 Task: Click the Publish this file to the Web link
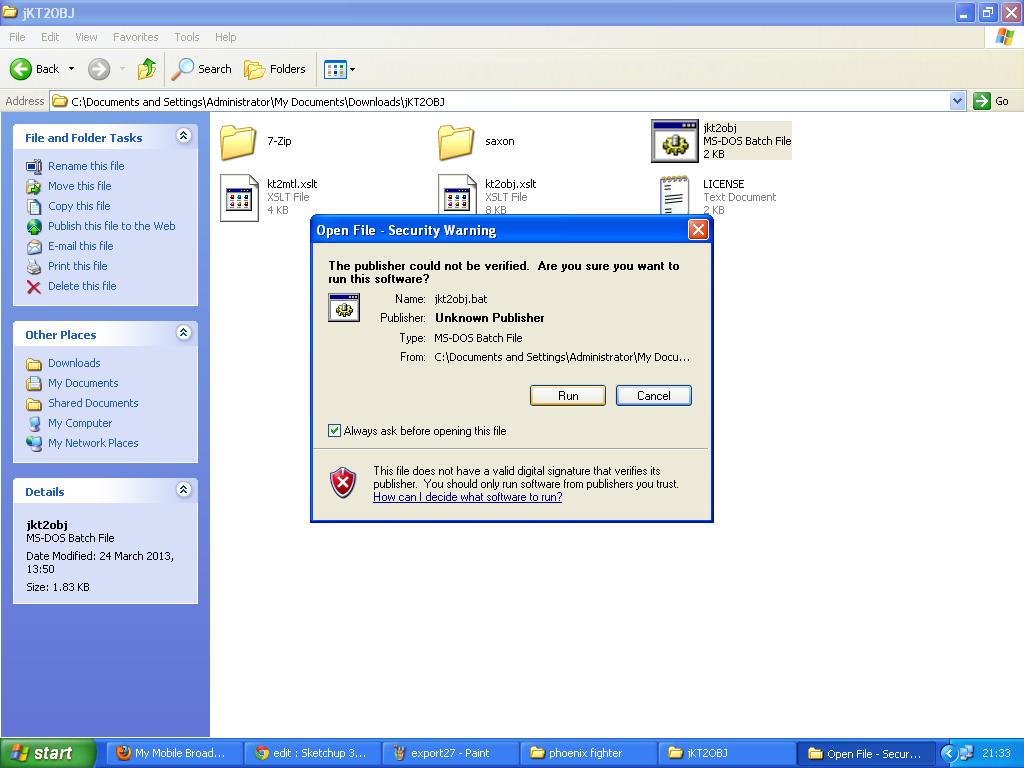pyautogui.click(x=111, y=226)
